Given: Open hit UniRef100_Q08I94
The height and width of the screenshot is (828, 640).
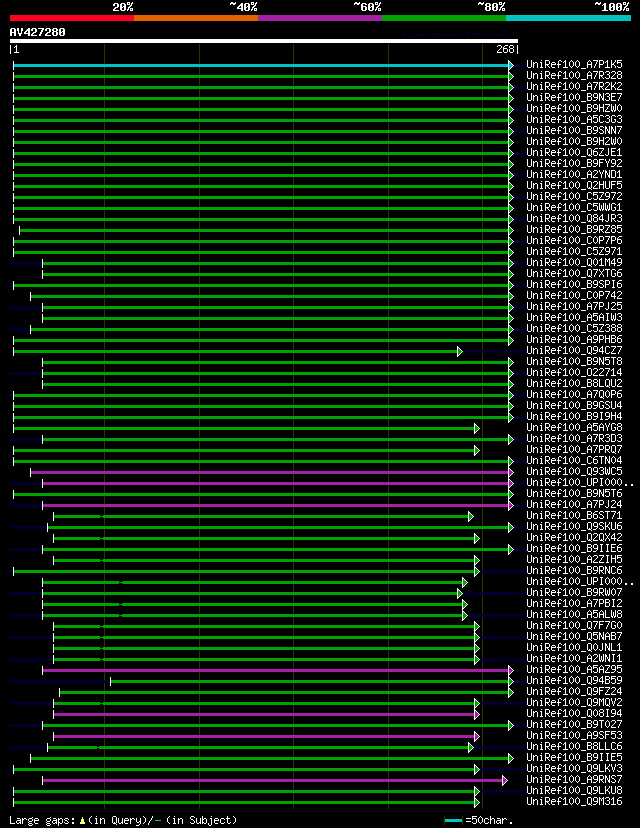Looking at the screenshot, I should [x=574, y=714].
